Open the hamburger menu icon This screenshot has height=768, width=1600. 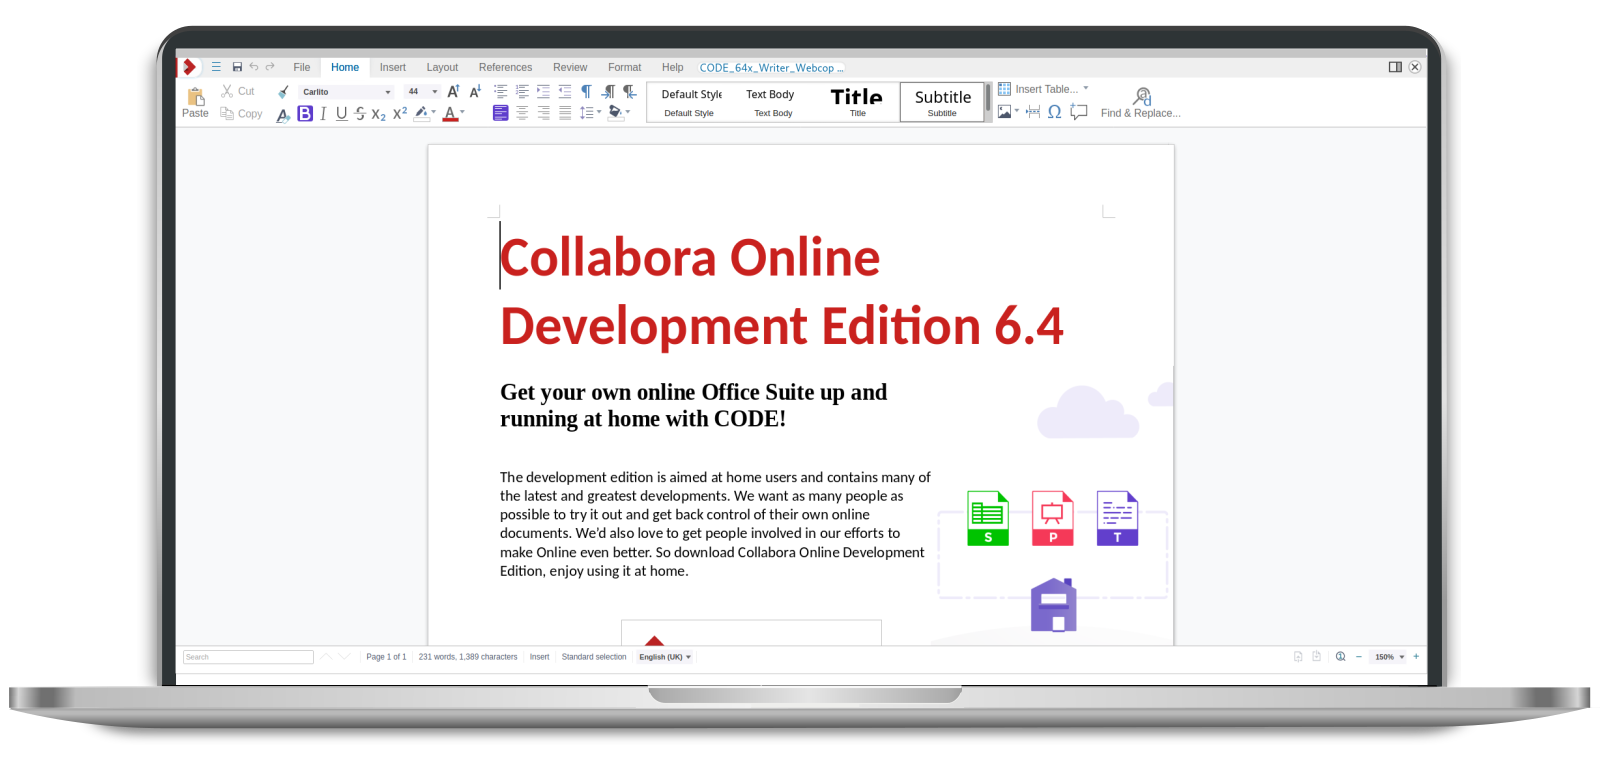[x=216, y=67]
